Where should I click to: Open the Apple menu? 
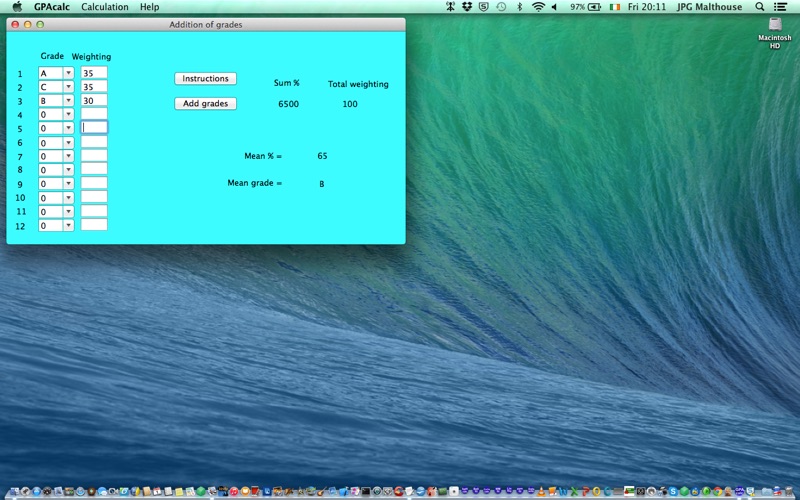point(17,7)
